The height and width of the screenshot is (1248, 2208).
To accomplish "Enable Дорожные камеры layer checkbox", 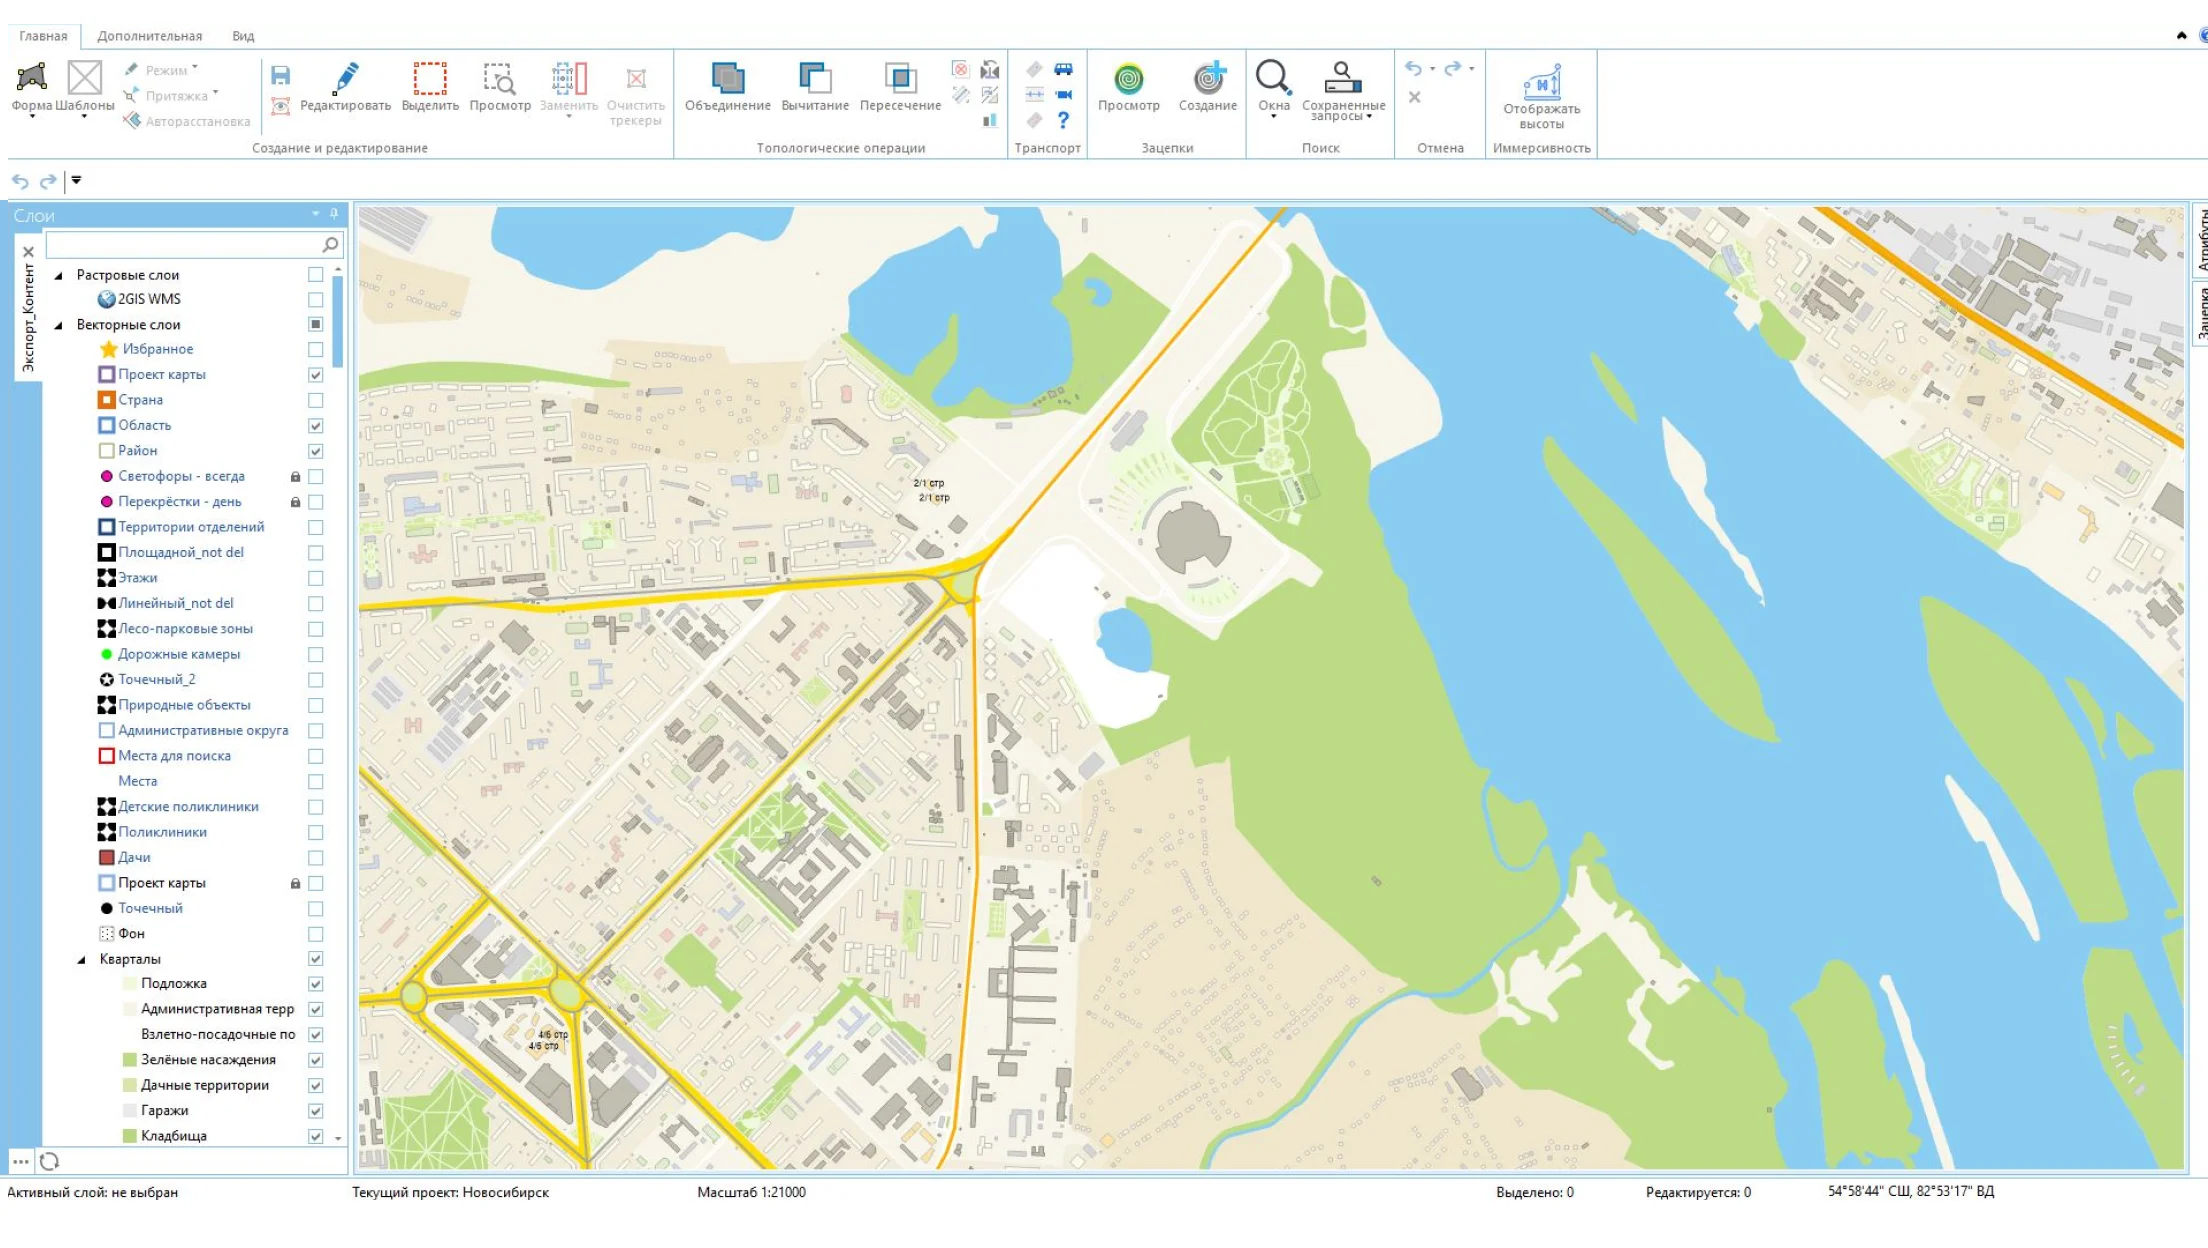I will [x=316, y=654].
